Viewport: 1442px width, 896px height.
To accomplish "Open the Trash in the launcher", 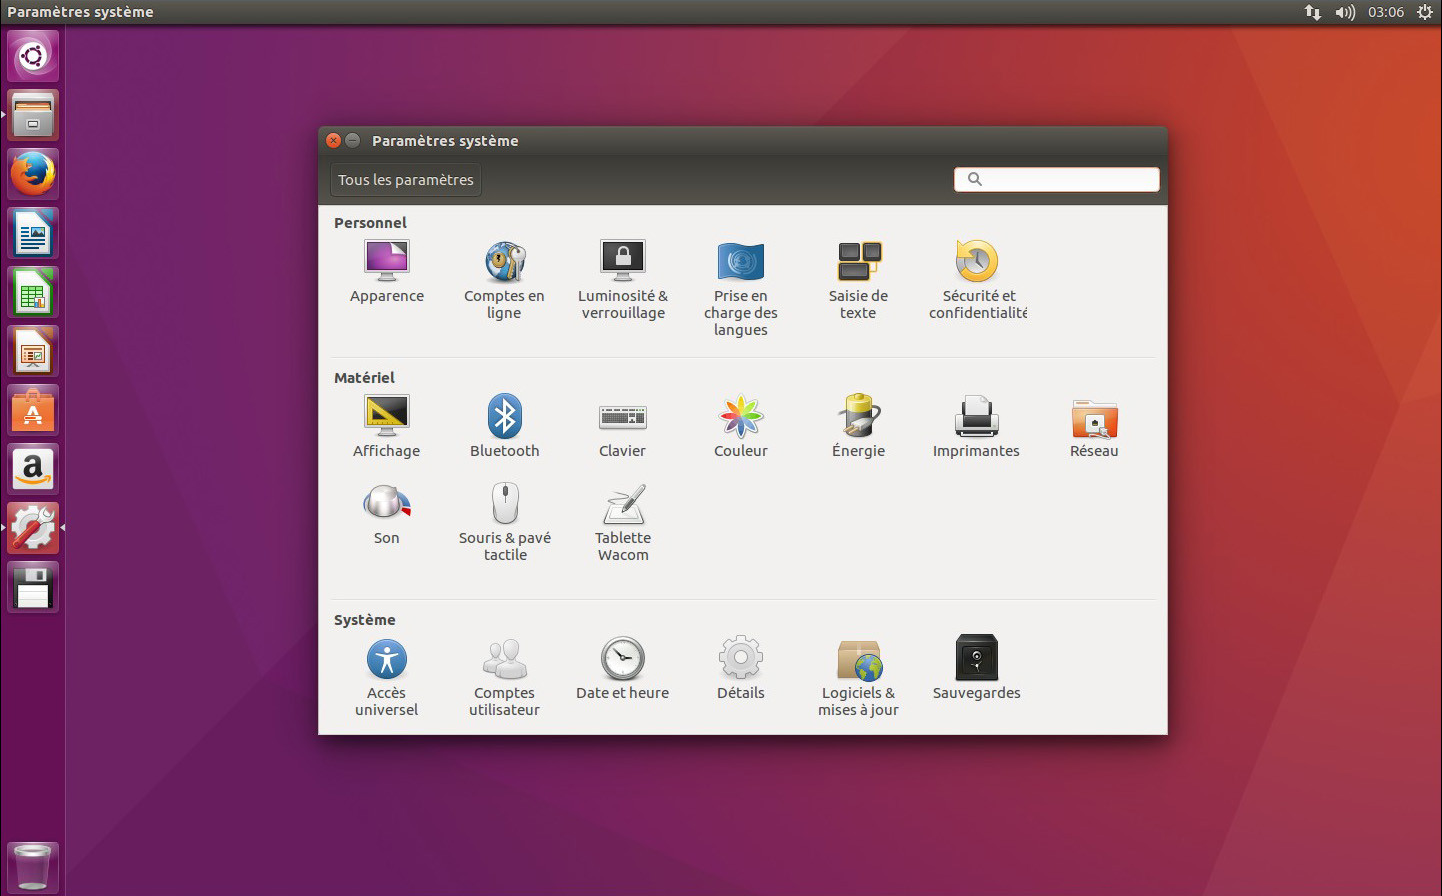I will (x=33, y=866).
